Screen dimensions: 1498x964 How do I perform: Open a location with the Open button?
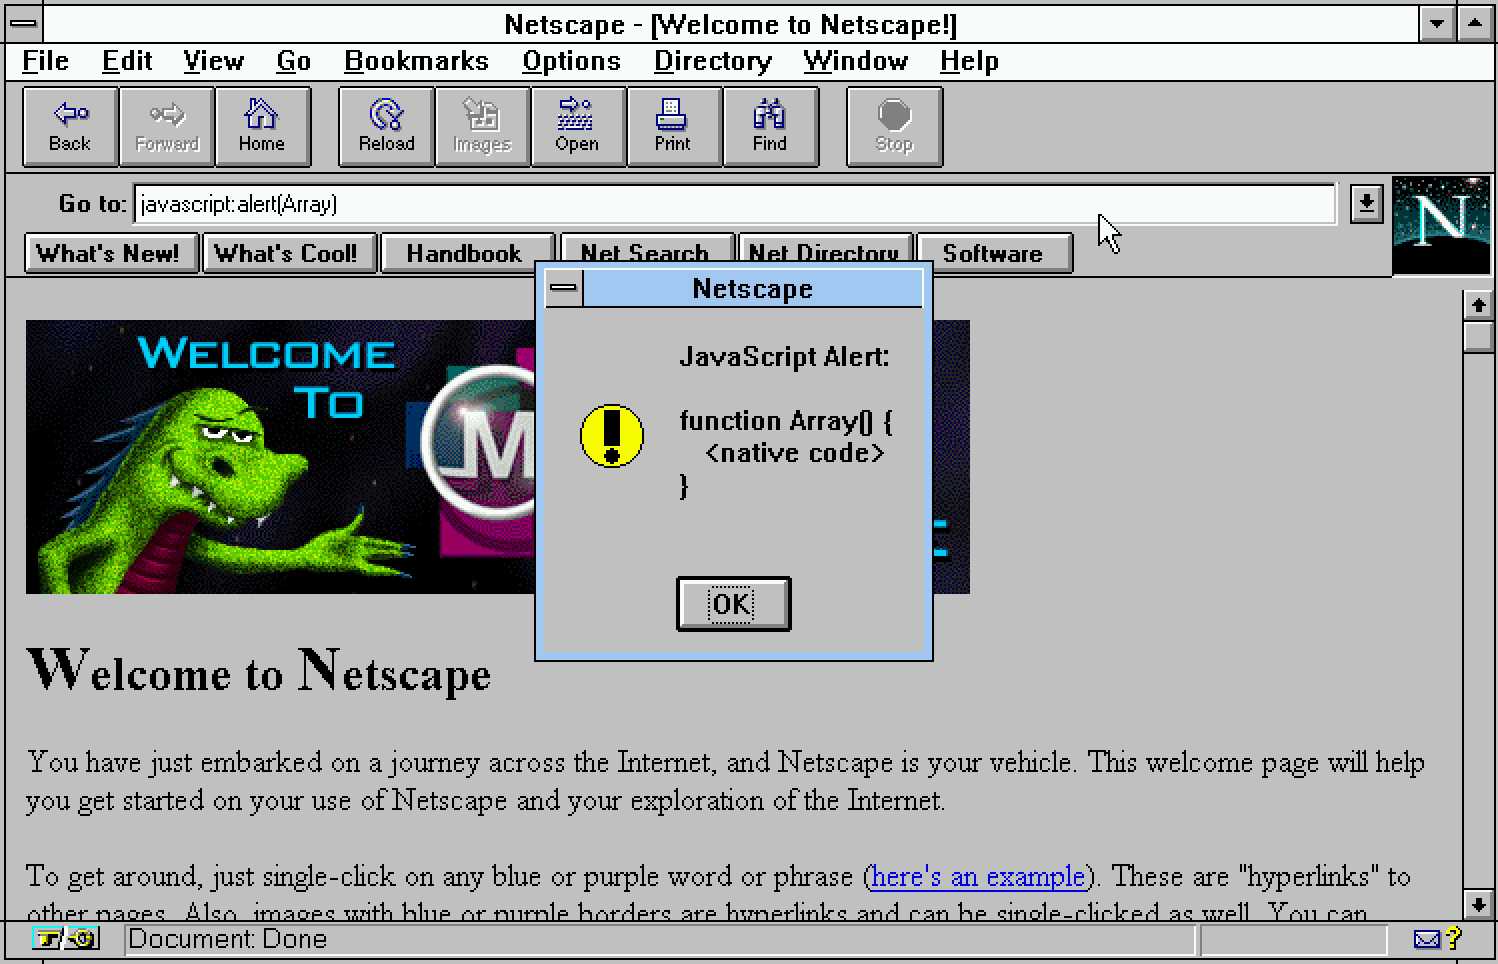pos(578,127)
